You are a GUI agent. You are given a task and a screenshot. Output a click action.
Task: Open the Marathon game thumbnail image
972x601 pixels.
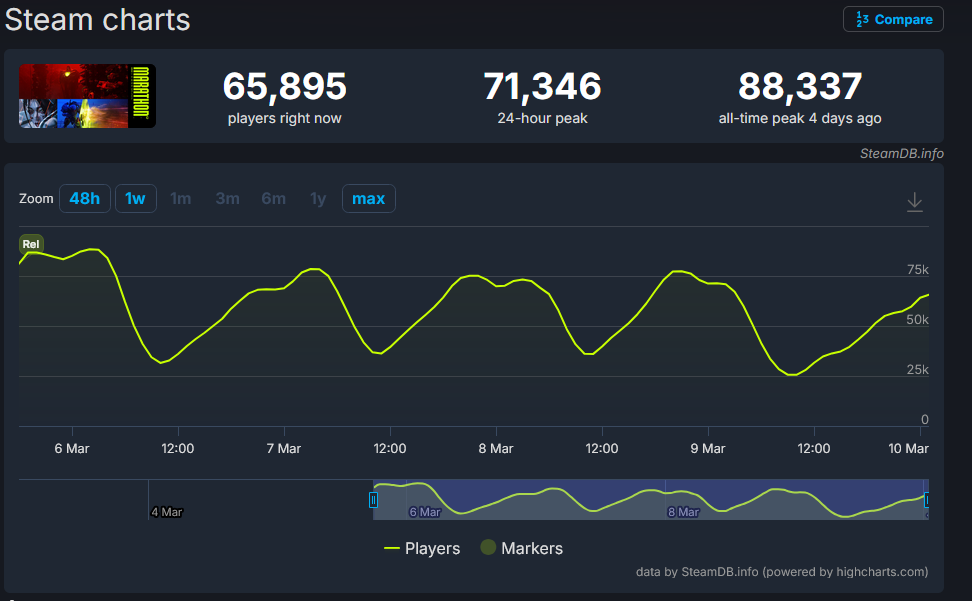pyautogui.click(x=87, y=96)
